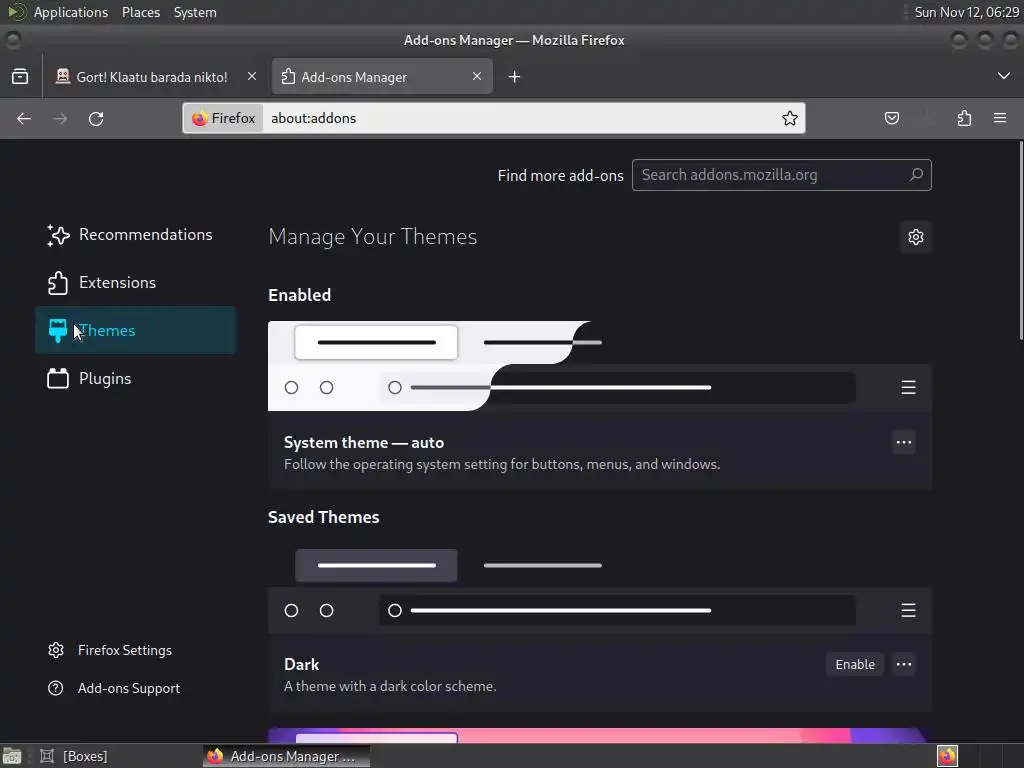This screenshot has width=1024, height=768.
Task: Click the System theme — auto preview image
Action: pos(600,366)
